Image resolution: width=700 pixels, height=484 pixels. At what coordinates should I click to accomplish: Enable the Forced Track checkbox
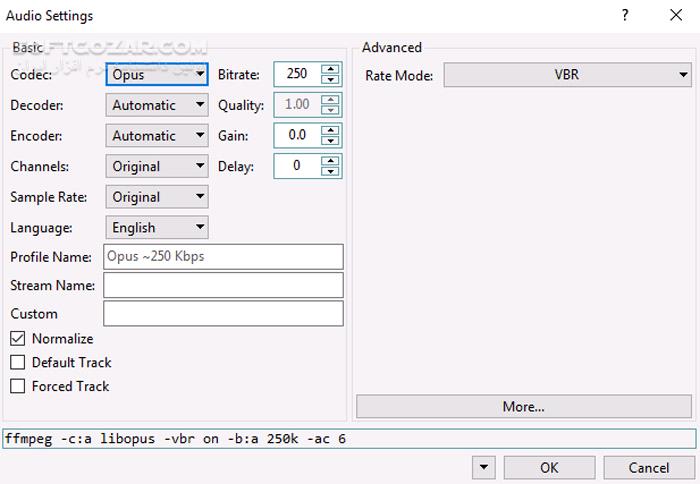point(18,386)
